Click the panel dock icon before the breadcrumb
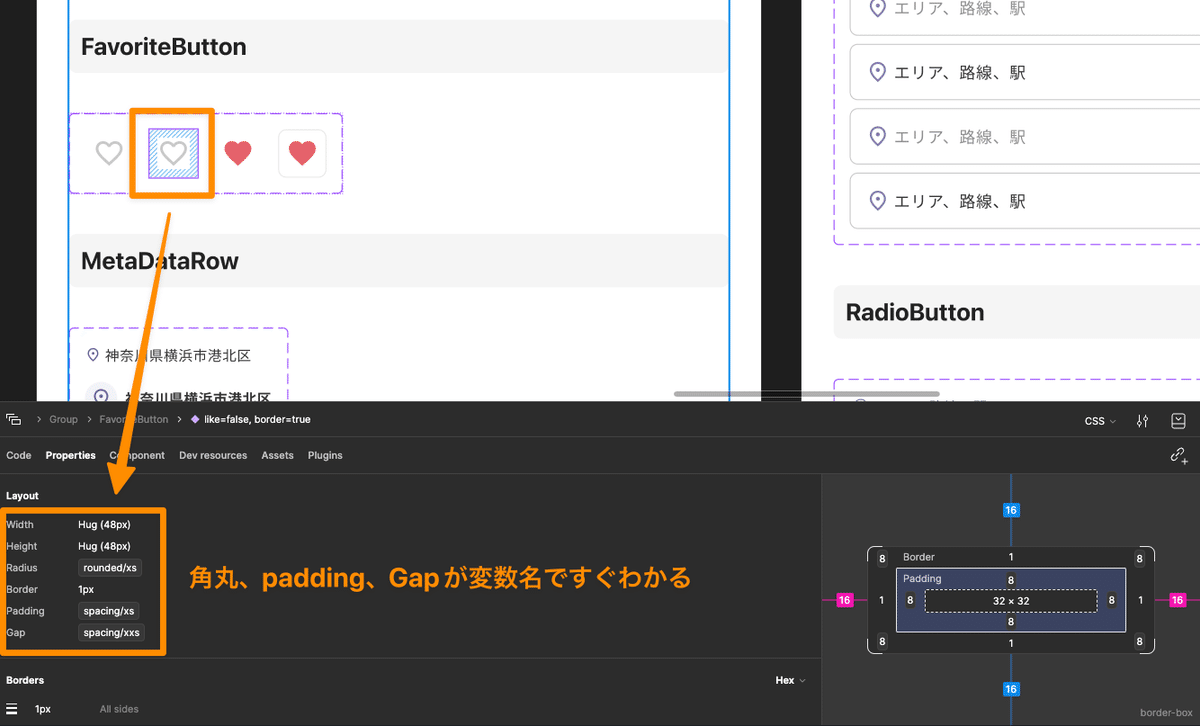1200x726 pixels. click(x=13, y=419)
